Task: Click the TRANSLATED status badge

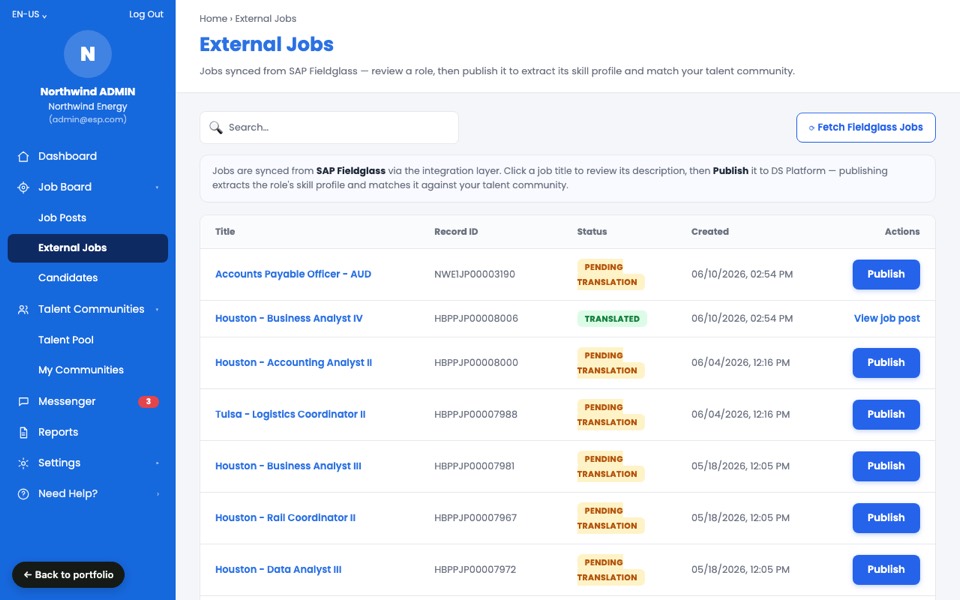Action: point(612,318)
